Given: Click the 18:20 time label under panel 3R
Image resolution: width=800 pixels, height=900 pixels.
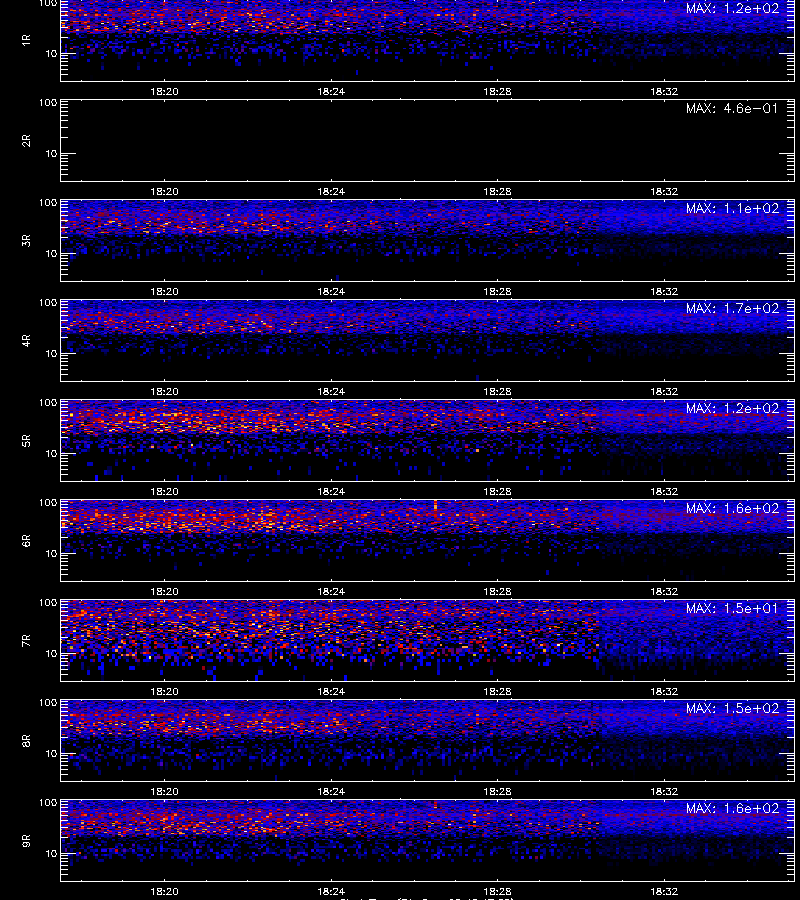Looking at the screenshot, I should [x=164, y=292].
